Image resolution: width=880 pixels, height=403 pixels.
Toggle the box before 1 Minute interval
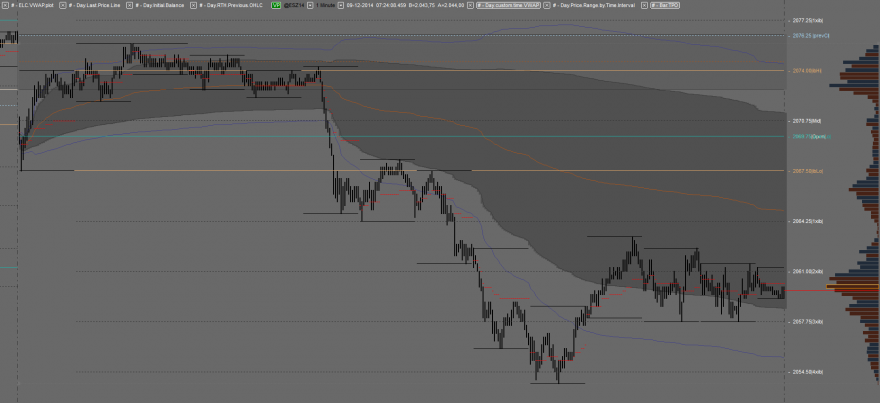pos(310,5)
